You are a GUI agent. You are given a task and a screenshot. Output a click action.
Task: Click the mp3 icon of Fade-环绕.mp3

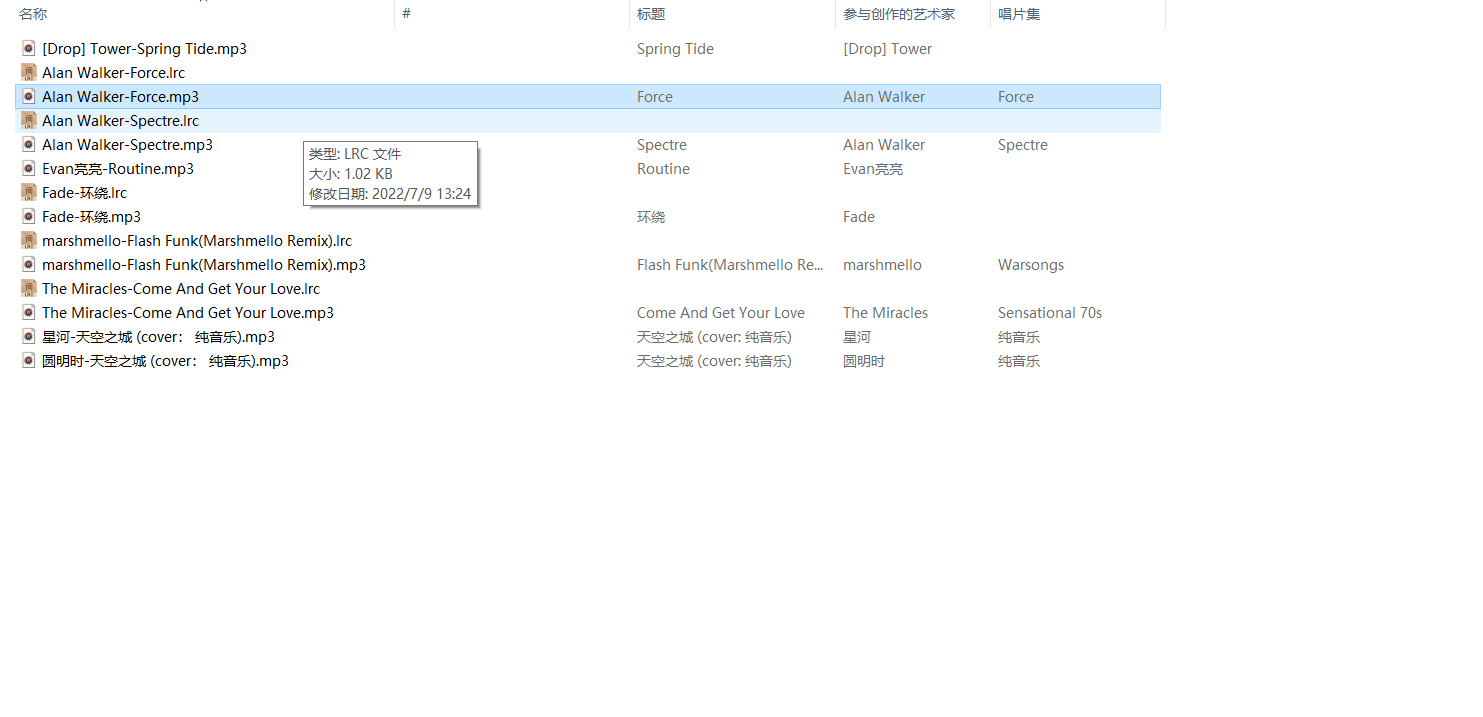[29, 216]
